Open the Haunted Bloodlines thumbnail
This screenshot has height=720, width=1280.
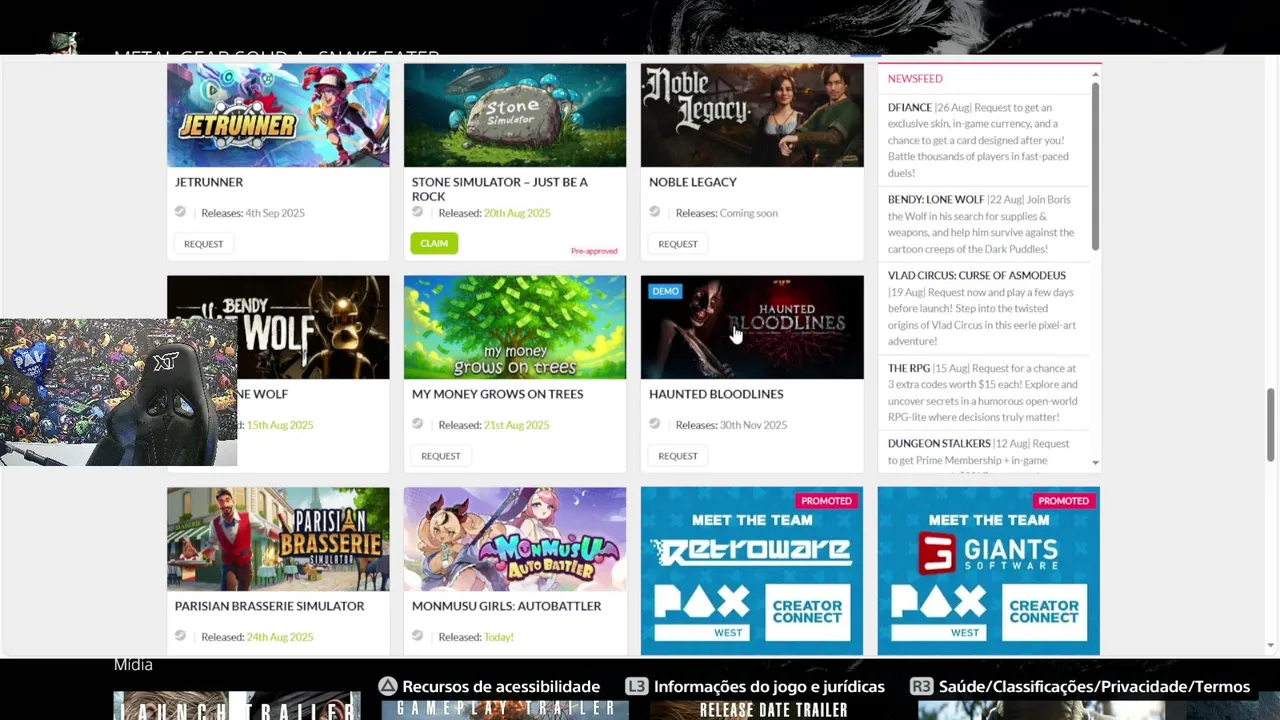(752, 327)
